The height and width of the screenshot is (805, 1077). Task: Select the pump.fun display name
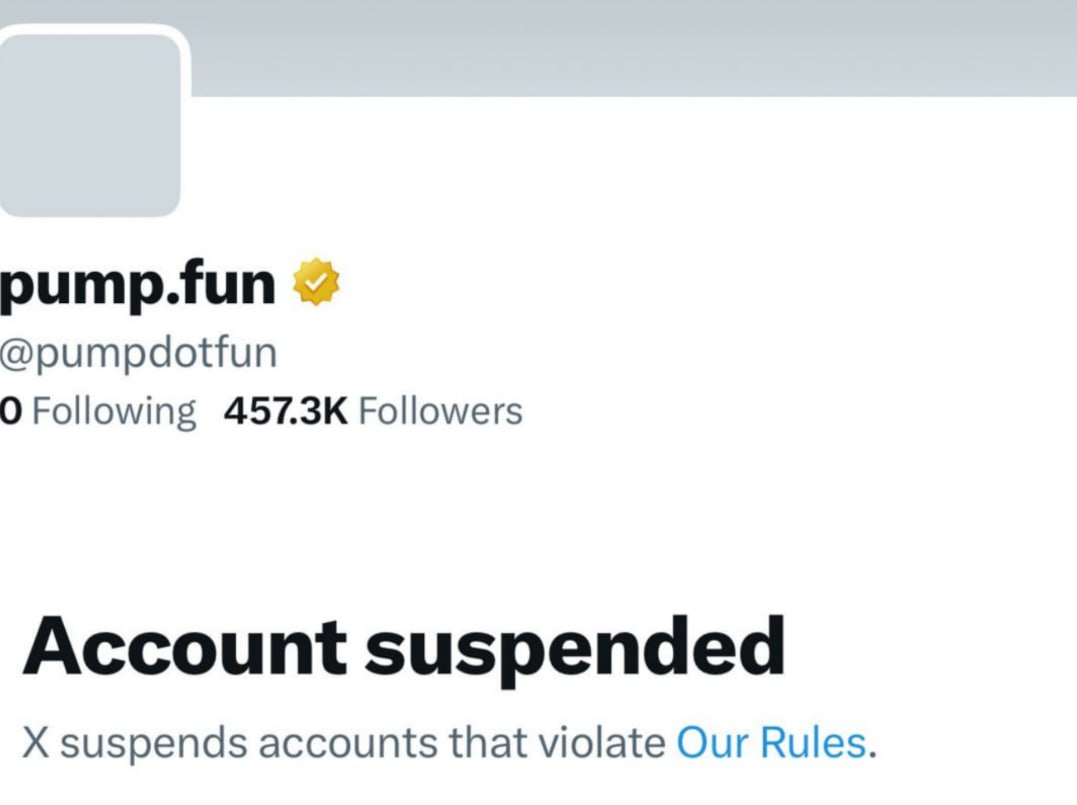[x=137, y=286]
